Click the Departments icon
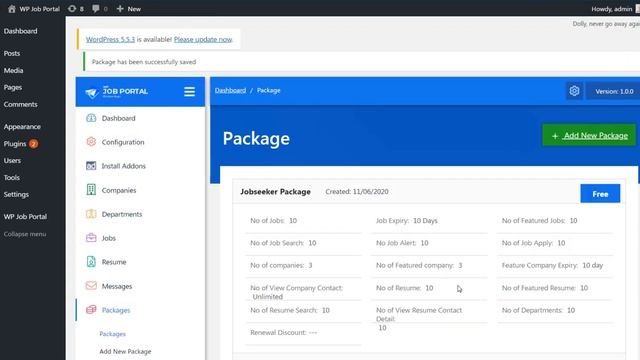Image resolution: width=640 pixels, height=360 pixels. click(91, 214)
